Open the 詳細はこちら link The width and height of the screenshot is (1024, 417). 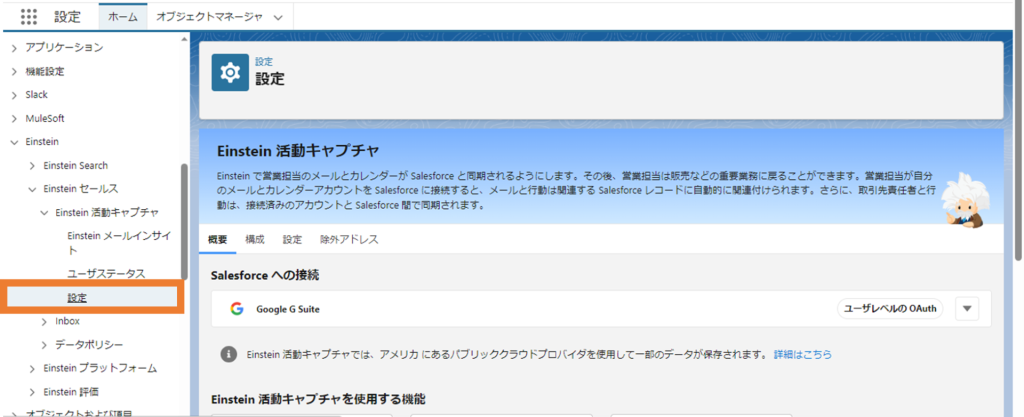[803, 354]
